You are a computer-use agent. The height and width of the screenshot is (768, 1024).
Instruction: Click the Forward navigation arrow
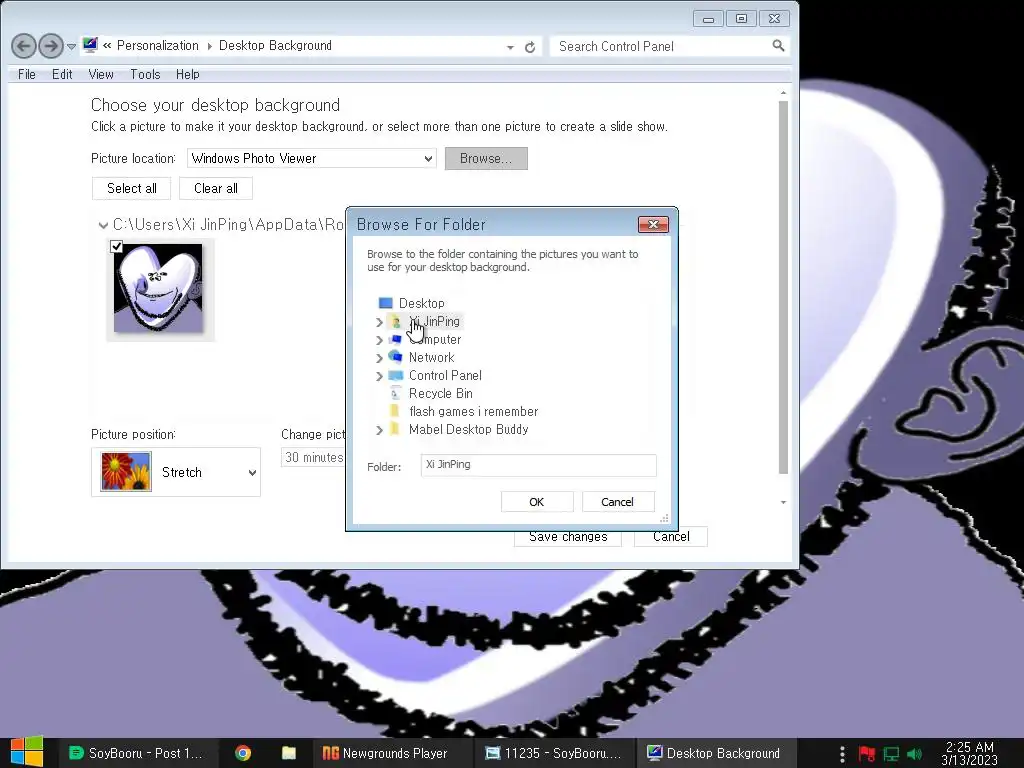click(51, 46)
